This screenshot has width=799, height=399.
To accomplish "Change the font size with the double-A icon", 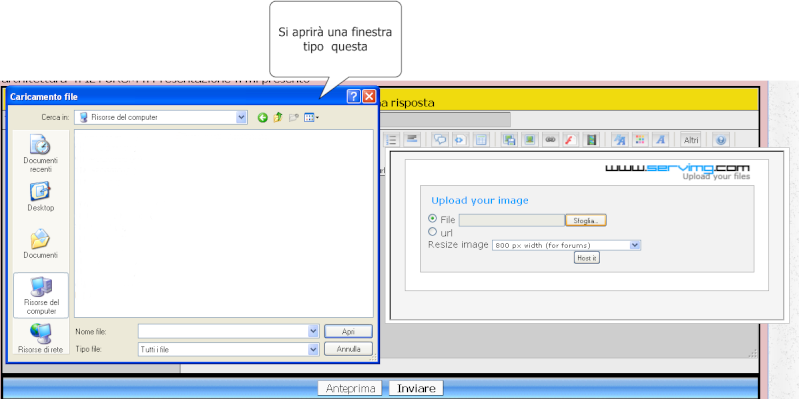I will [619, 140].
